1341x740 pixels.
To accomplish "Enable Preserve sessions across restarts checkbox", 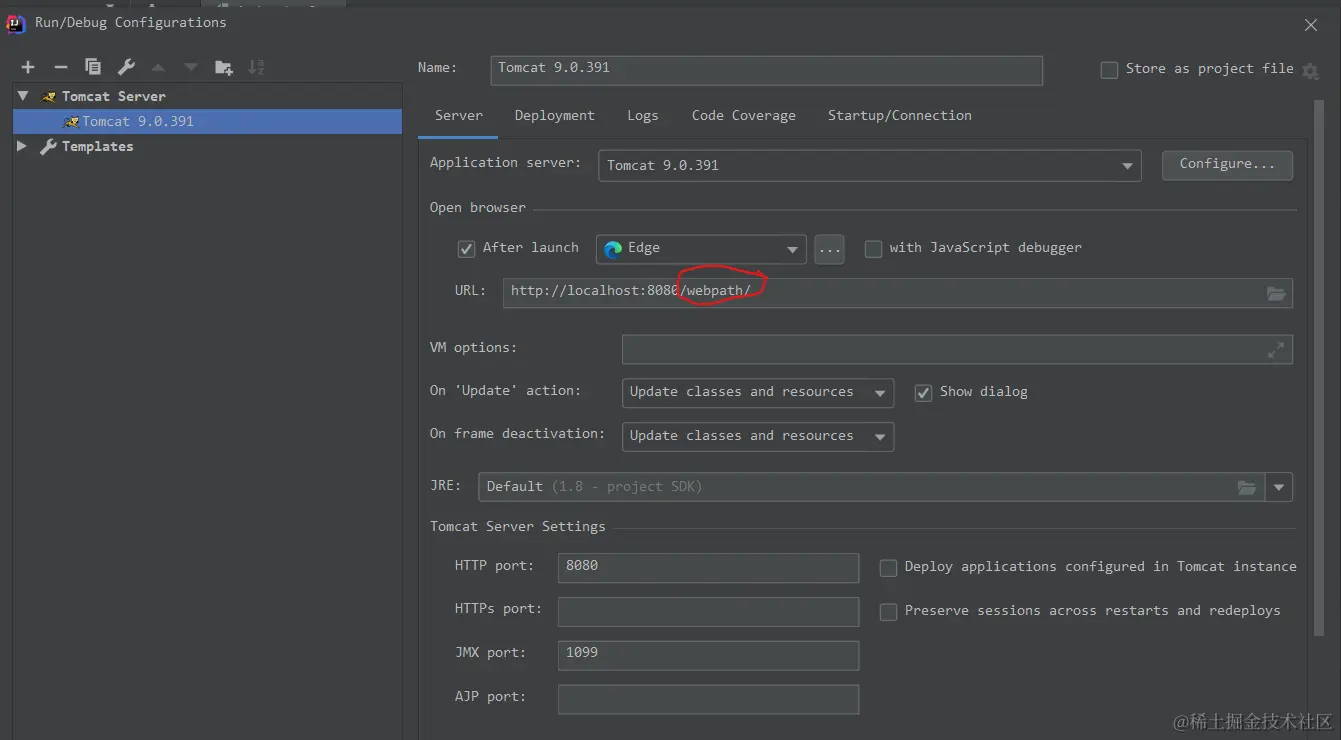I will [x=888, y=612].
